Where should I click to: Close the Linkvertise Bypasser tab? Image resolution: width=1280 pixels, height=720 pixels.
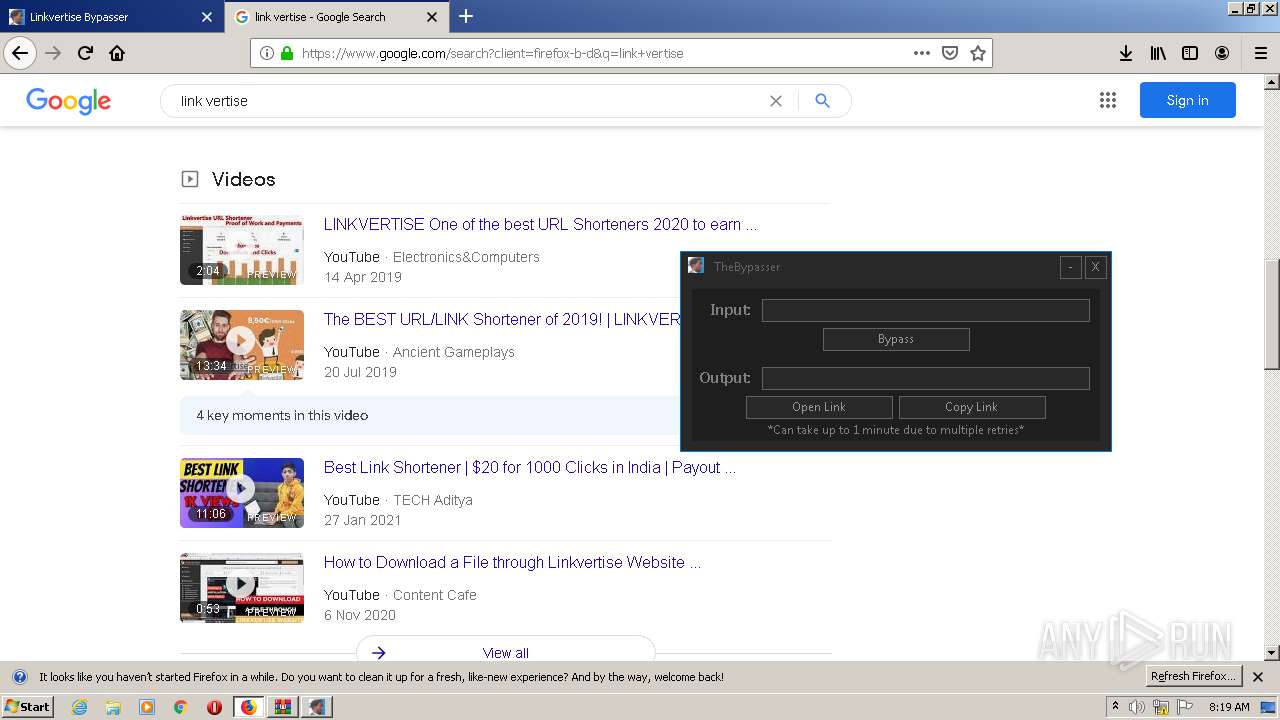tap(206, 17)
